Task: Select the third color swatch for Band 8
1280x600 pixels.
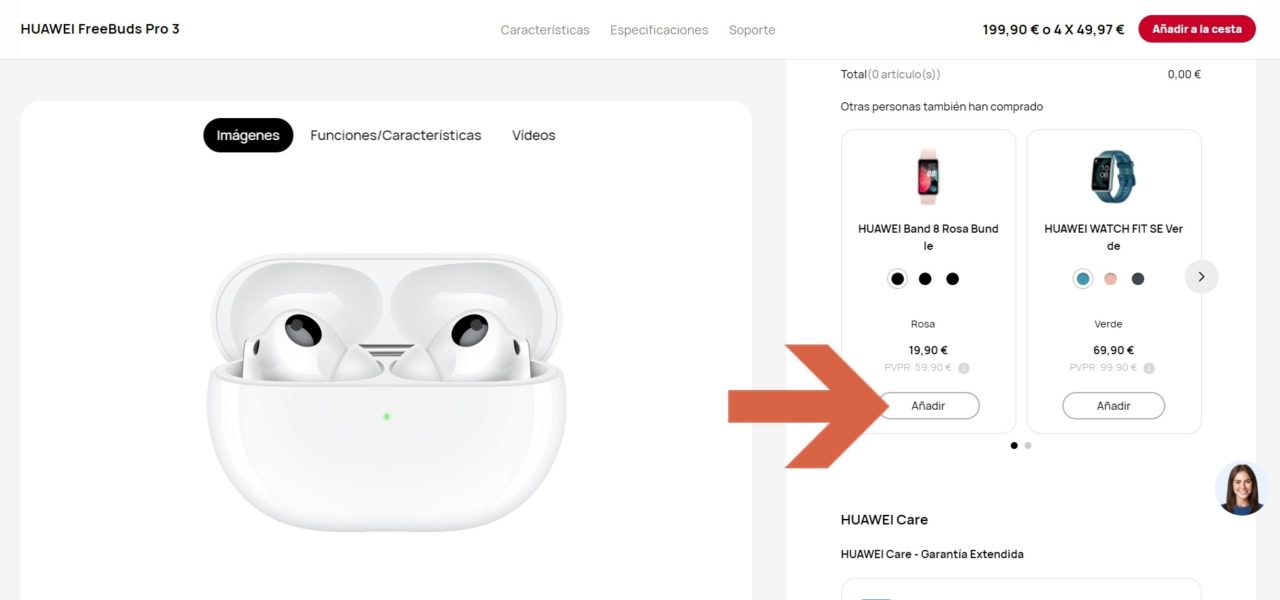Action: pos(952,279)
